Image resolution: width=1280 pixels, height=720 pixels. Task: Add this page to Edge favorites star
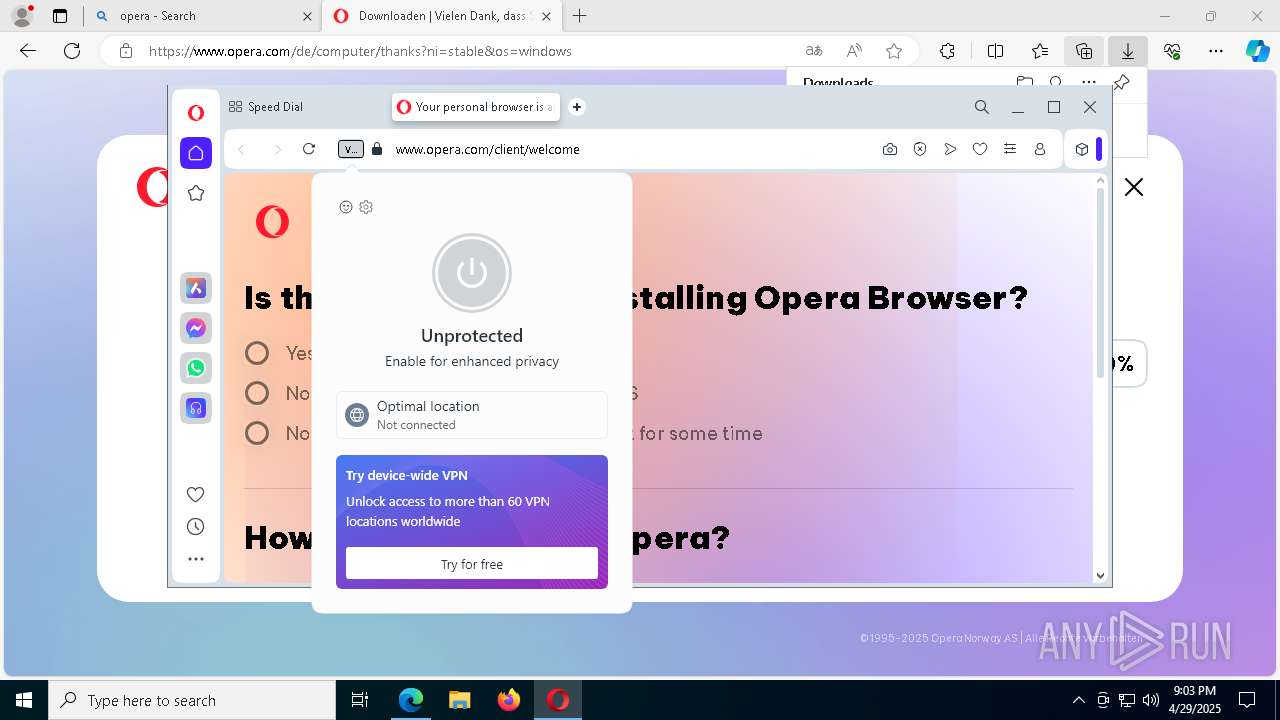(x=894, y=51)
